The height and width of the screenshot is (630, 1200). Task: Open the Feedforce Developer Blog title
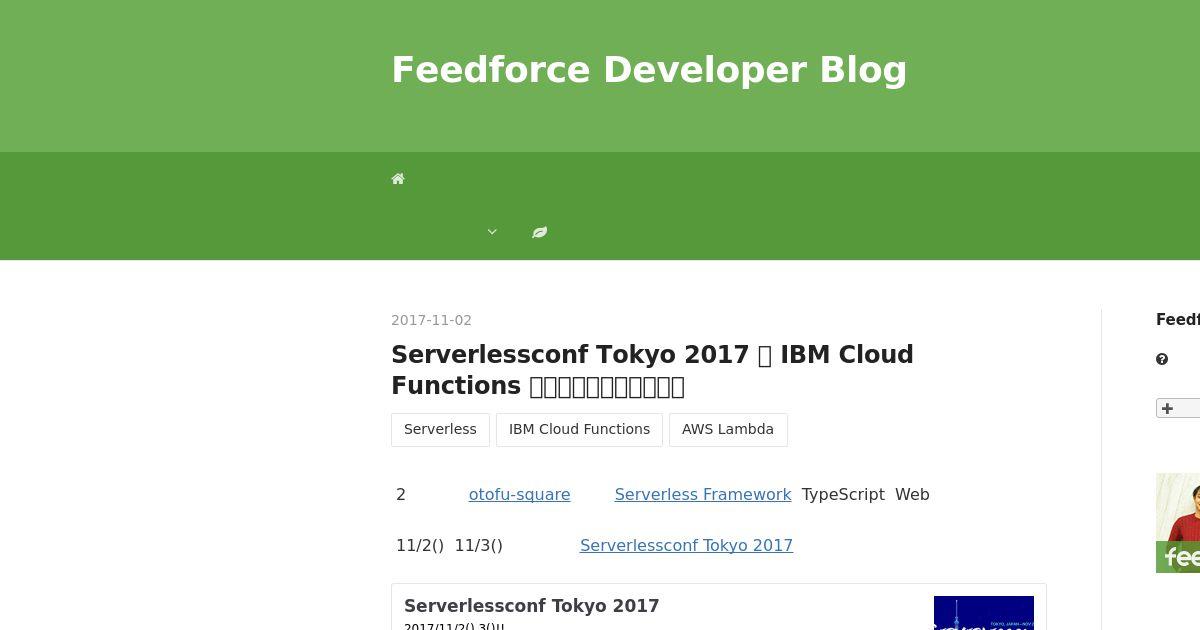point(649,70)
